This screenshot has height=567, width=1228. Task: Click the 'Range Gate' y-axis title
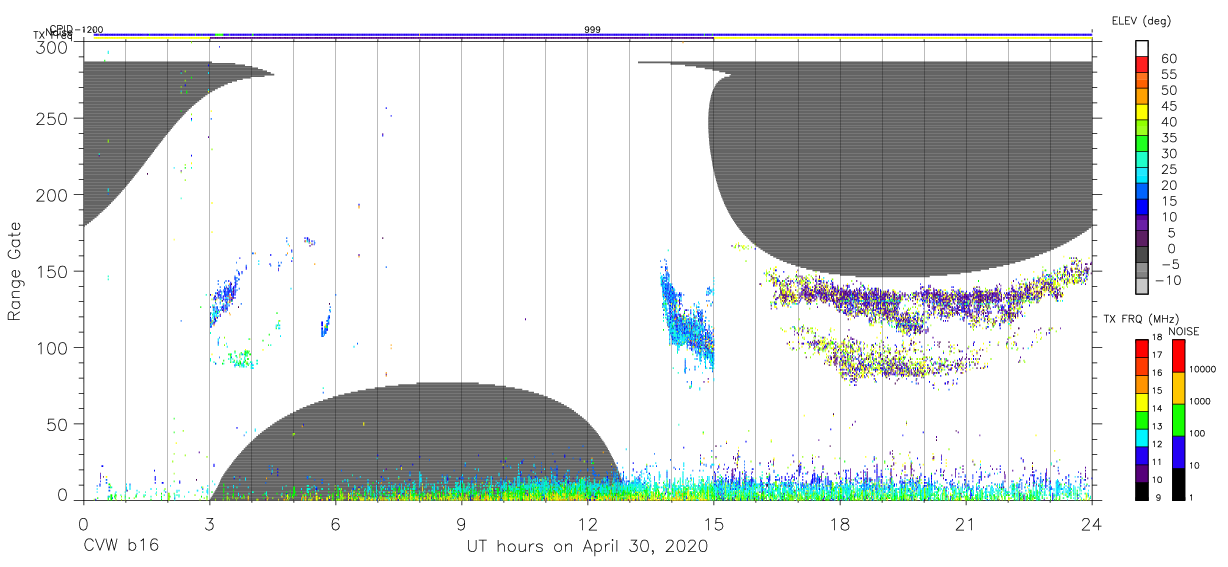click(x=15, y=271)
